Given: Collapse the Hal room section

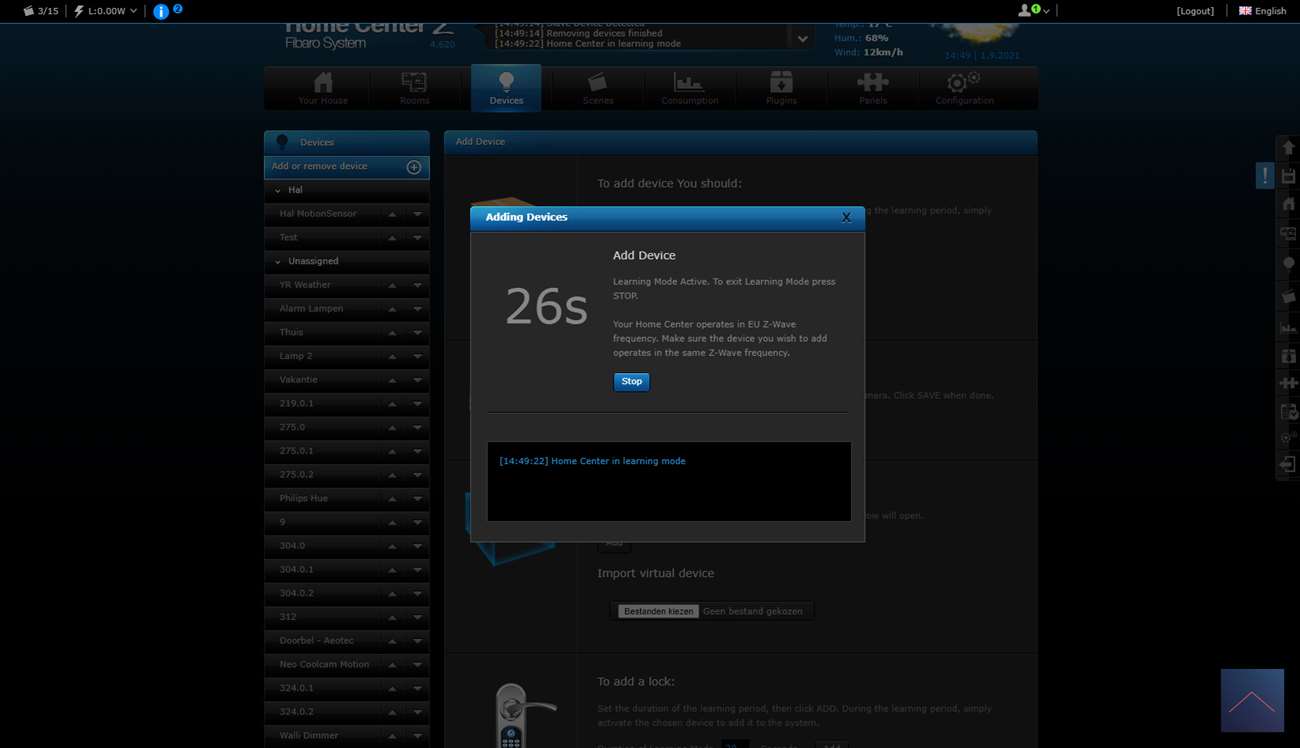Looking at the screenshot, I should coord(278,190).
